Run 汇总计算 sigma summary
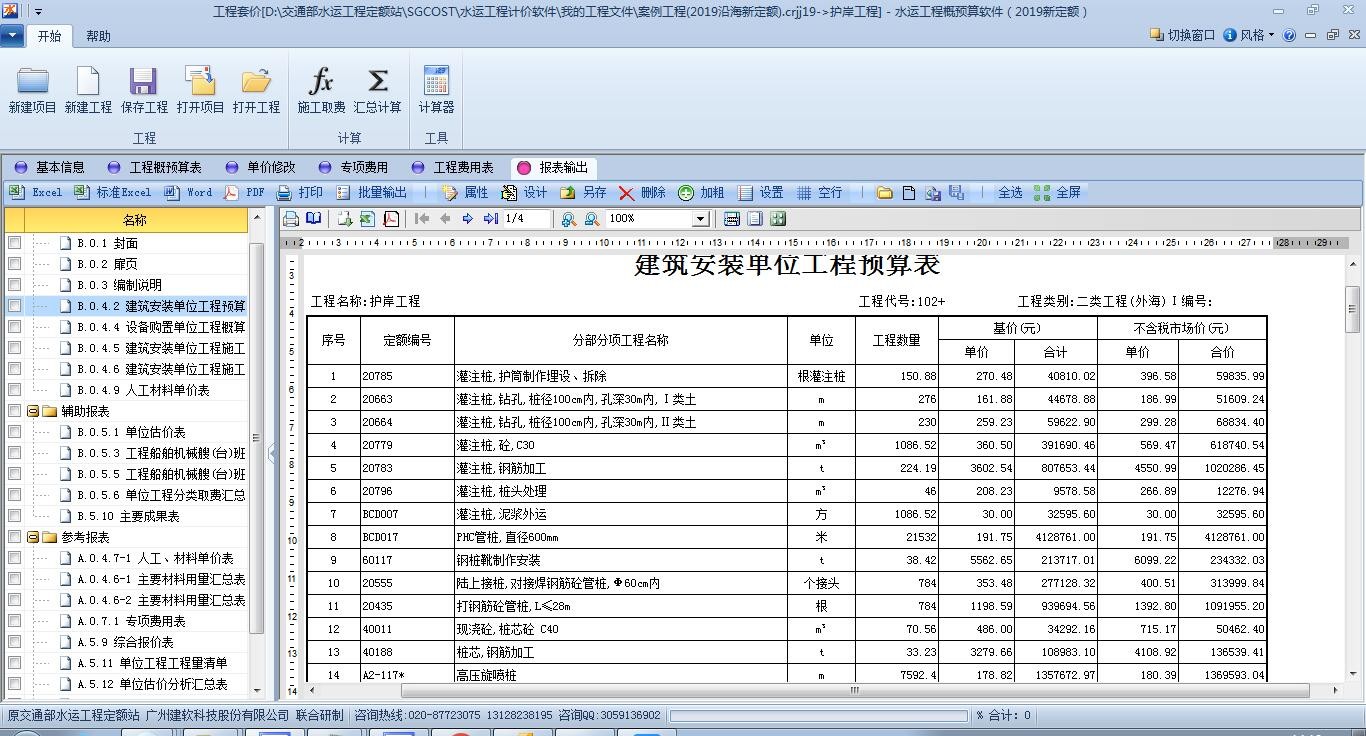This screenshot has width=1366, height=736. [x=377, y=90]
